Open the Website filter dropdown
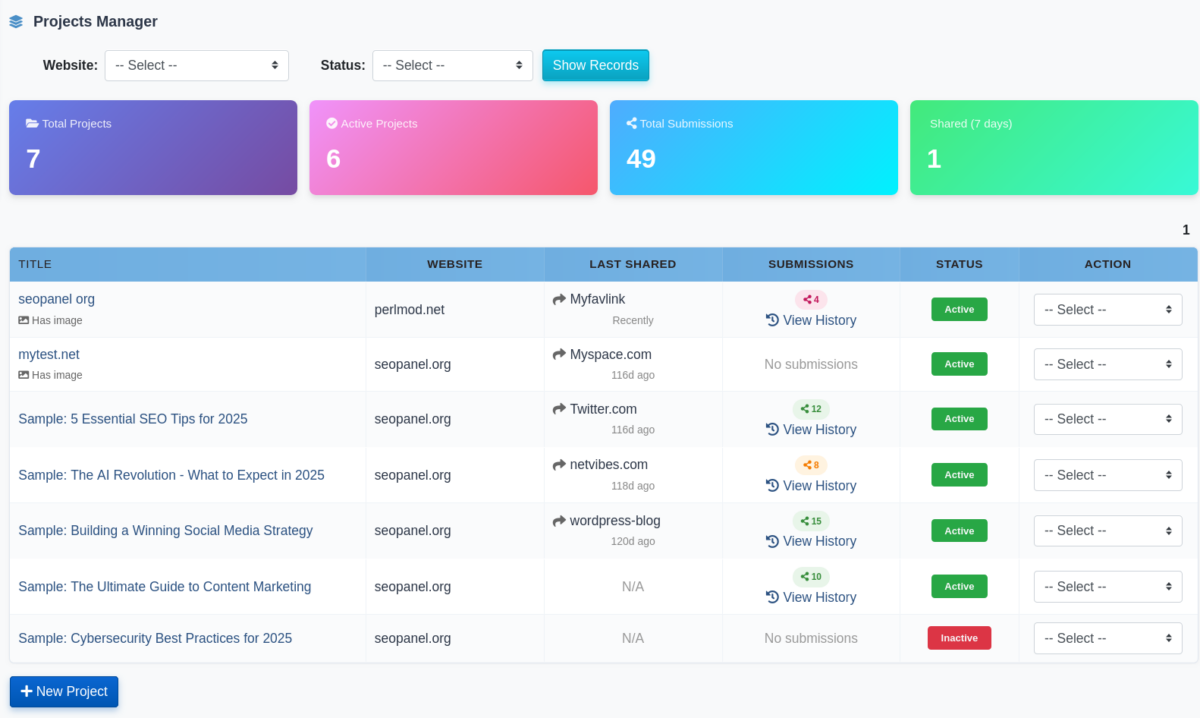Screen dimensions: 1200x718 click(197, 65)
